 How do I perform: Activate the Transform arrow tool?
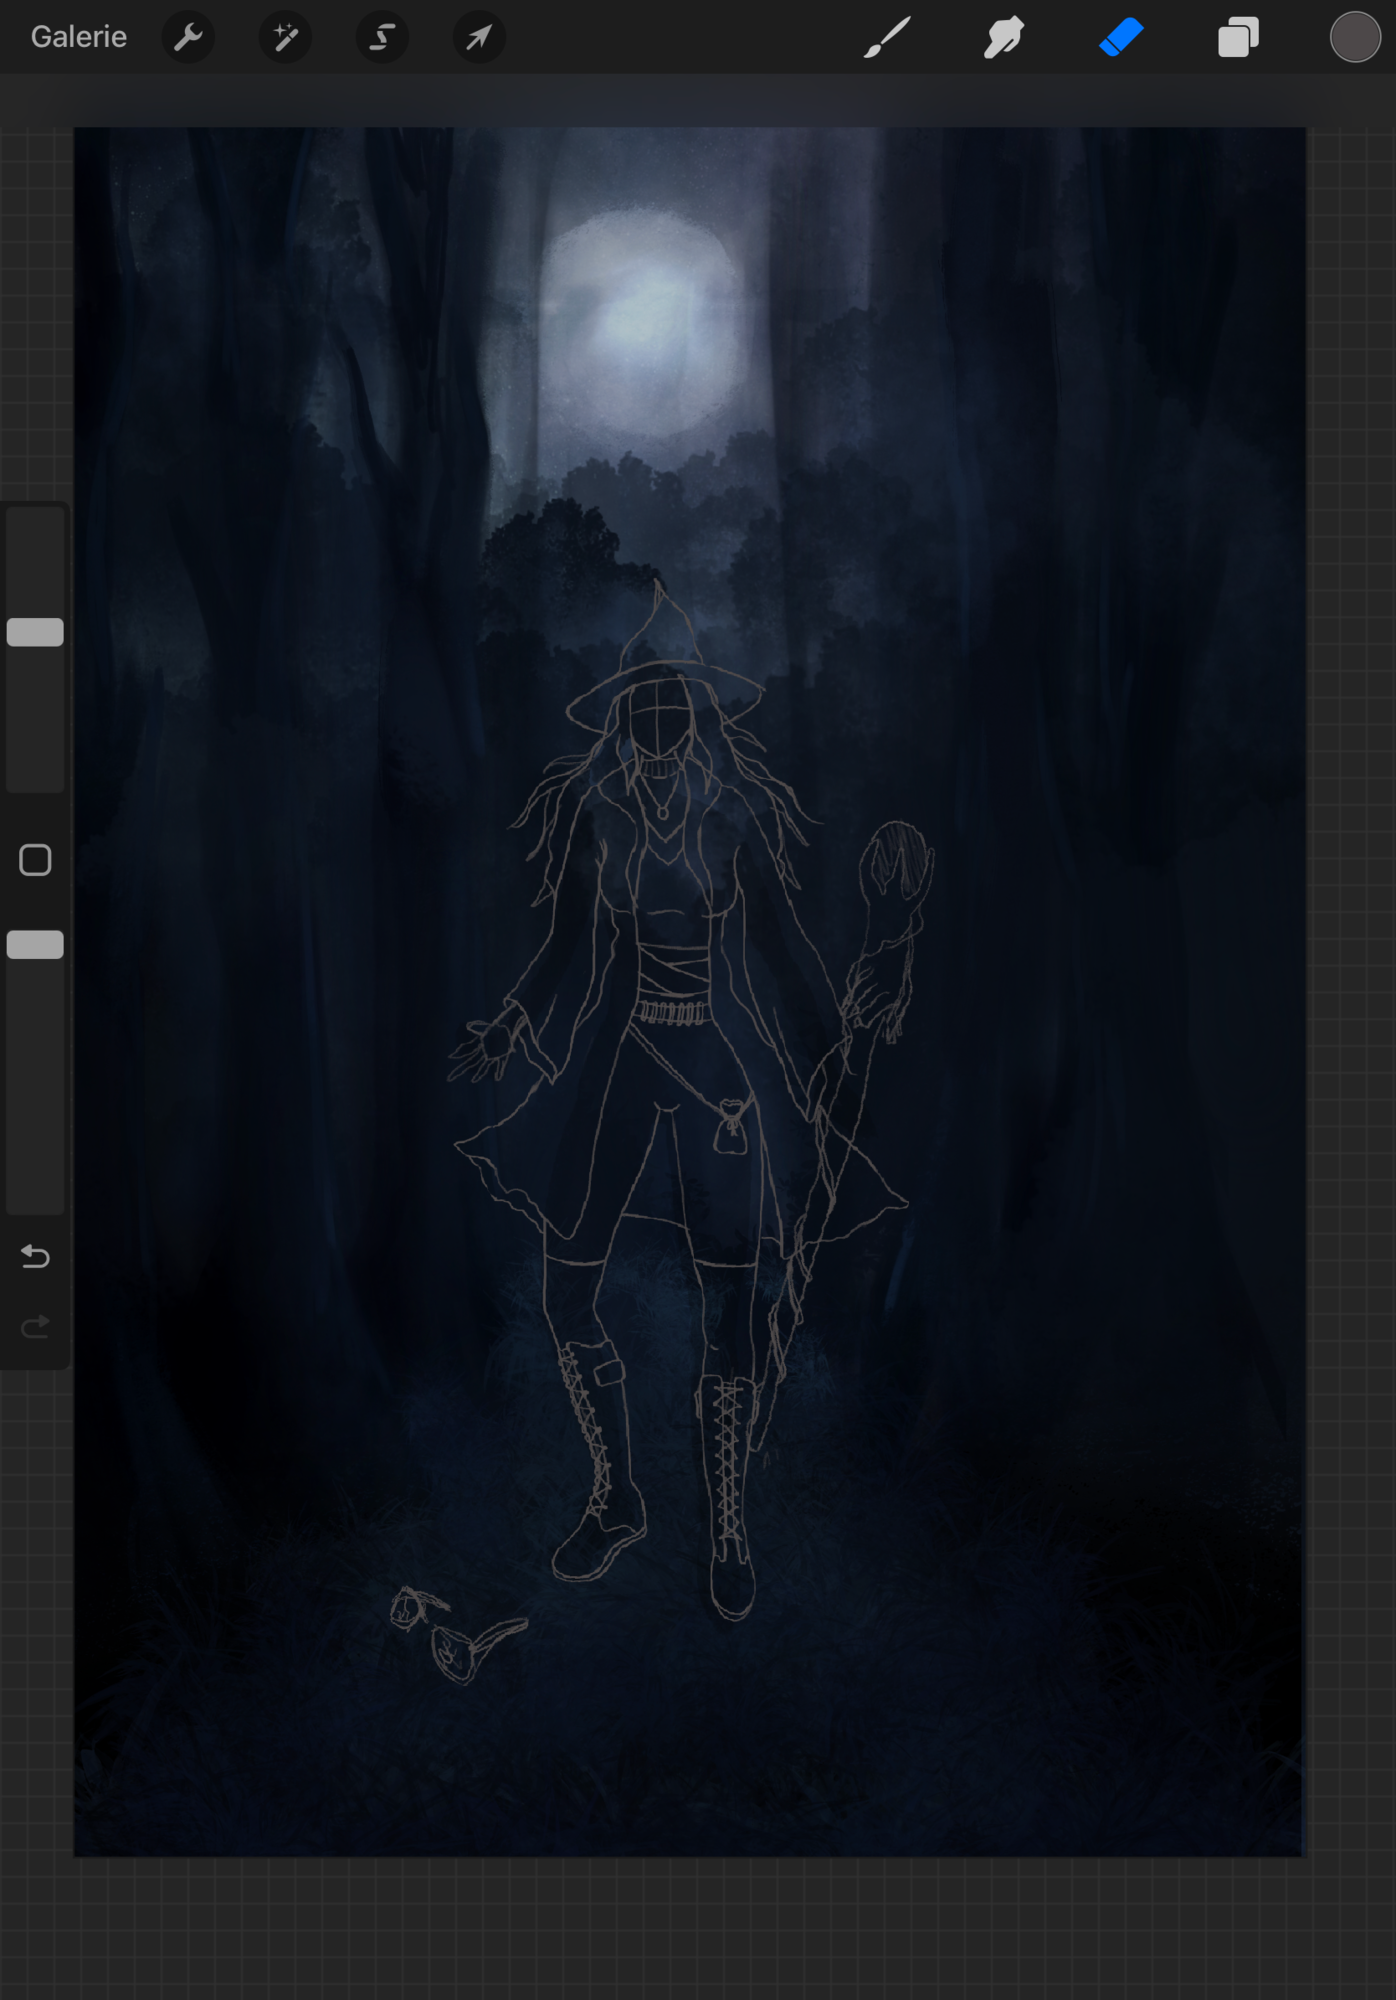pyautogui.click(x=479, y=38)
